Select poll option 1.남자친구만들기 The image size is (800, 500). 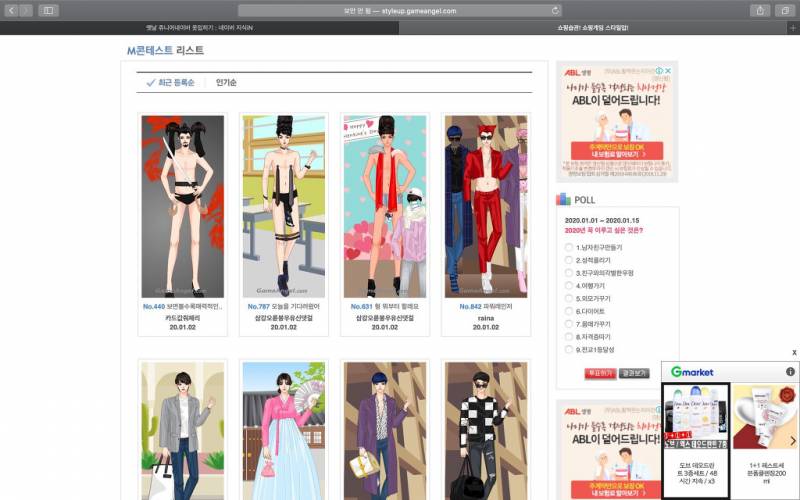[569, 247]
